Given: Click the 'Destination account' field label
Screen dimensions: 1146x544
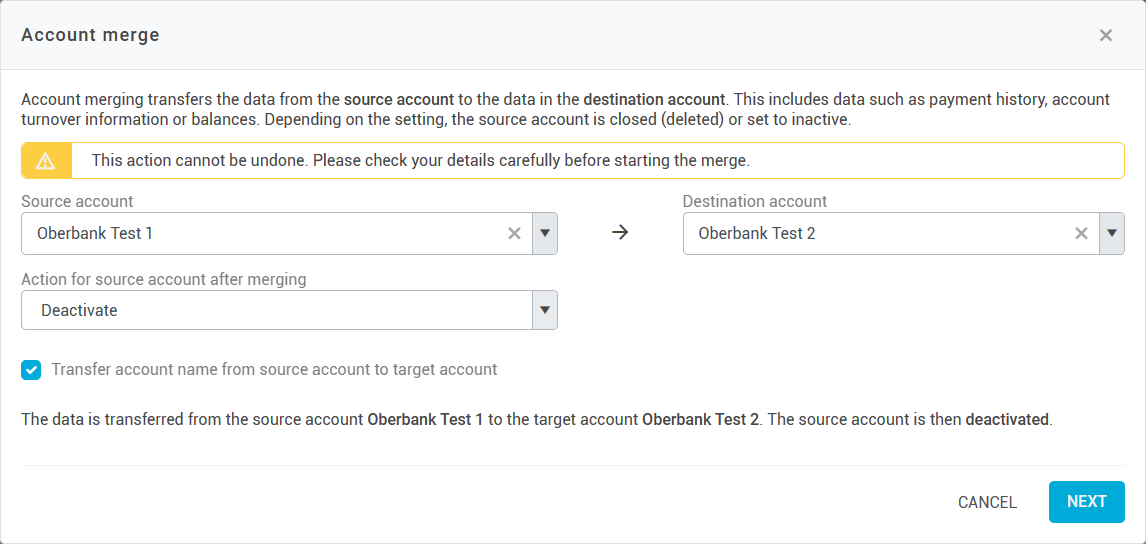Looking at the screenshot, I should coord(755,201).
